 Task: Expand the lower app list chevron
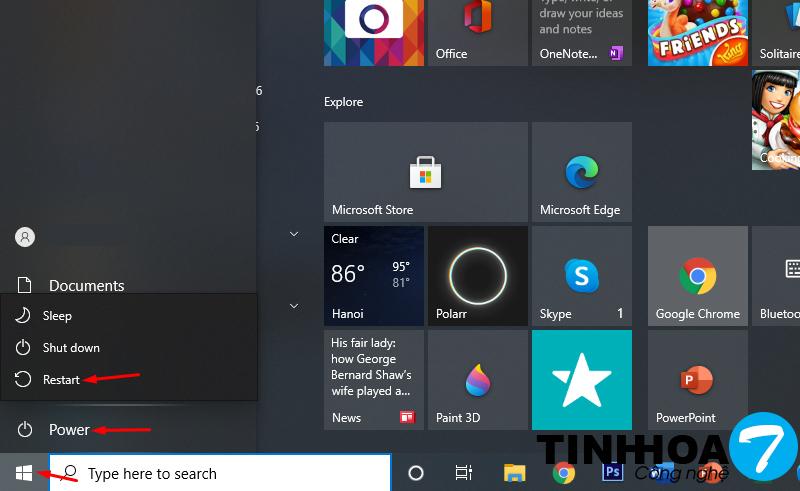pos(294,306)
